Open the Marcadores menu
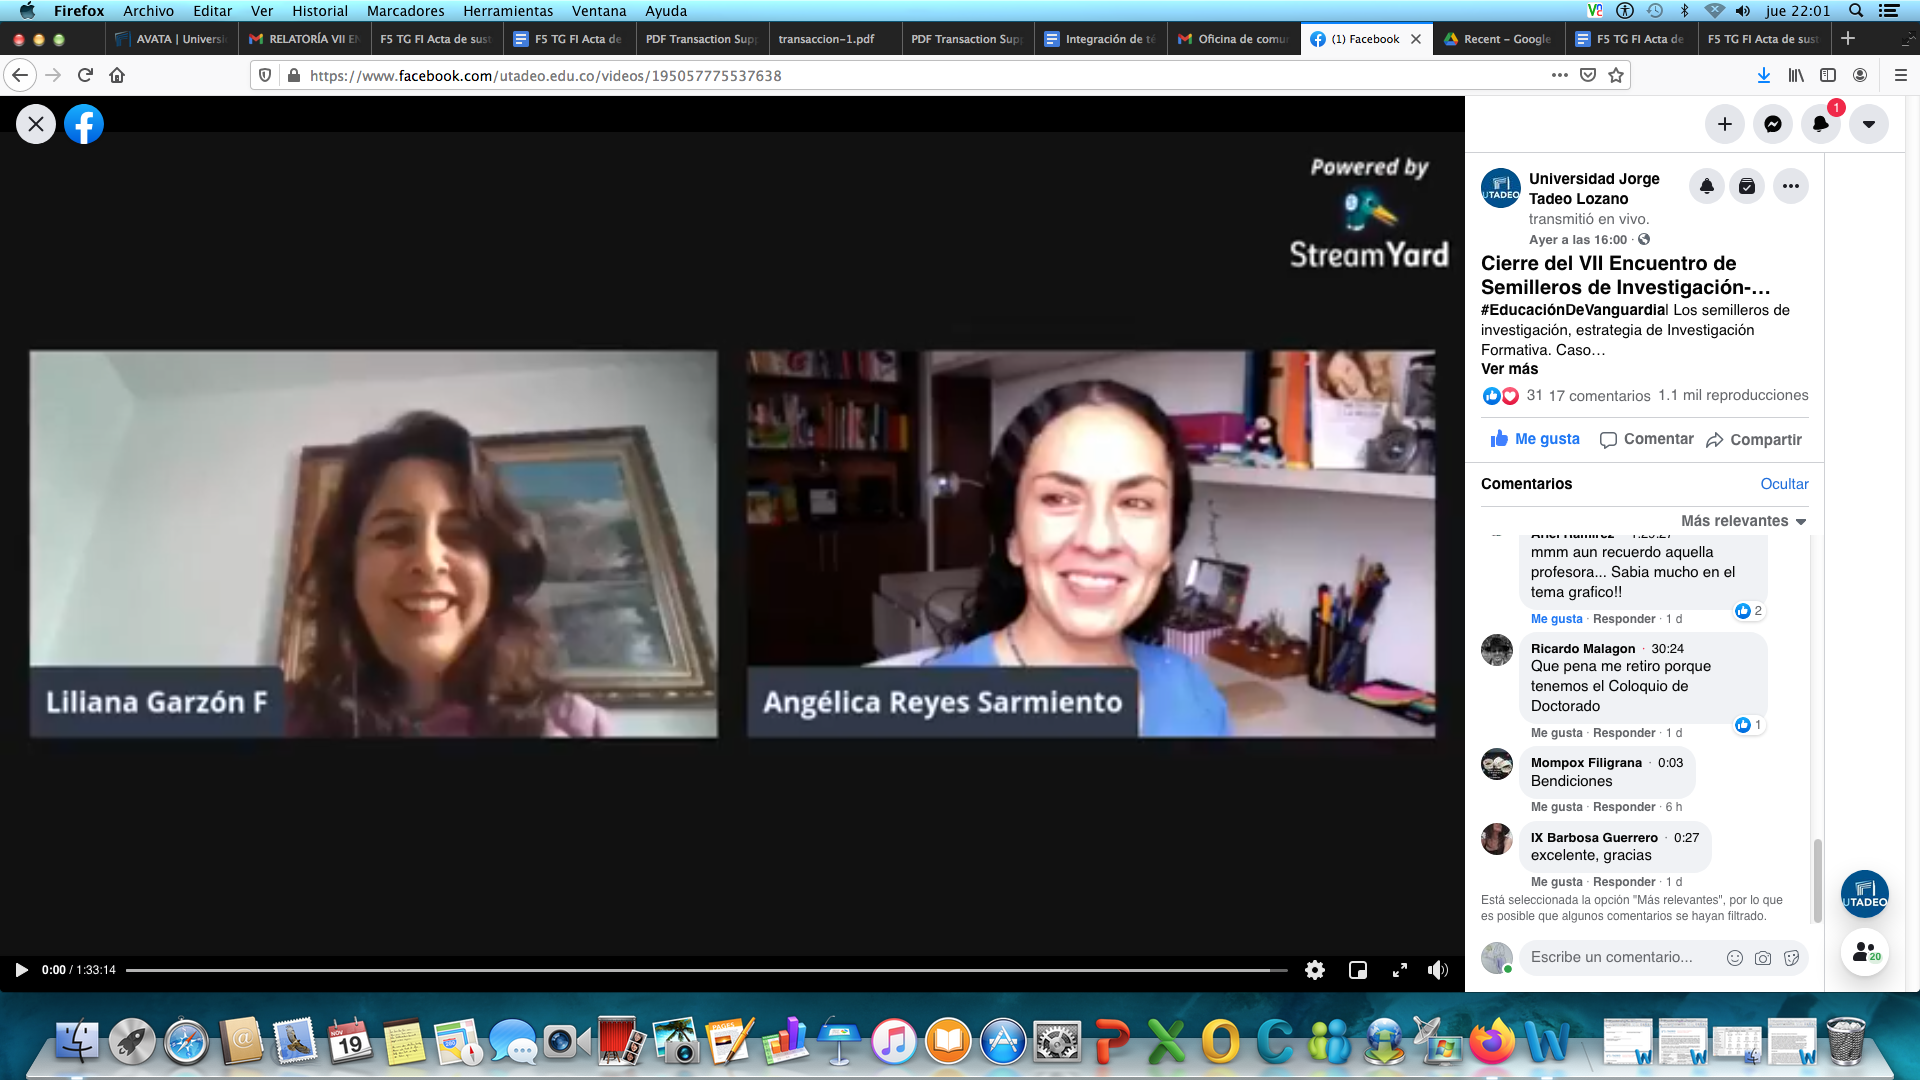This screenshot has height=1080, width=1920. (405, 11)
